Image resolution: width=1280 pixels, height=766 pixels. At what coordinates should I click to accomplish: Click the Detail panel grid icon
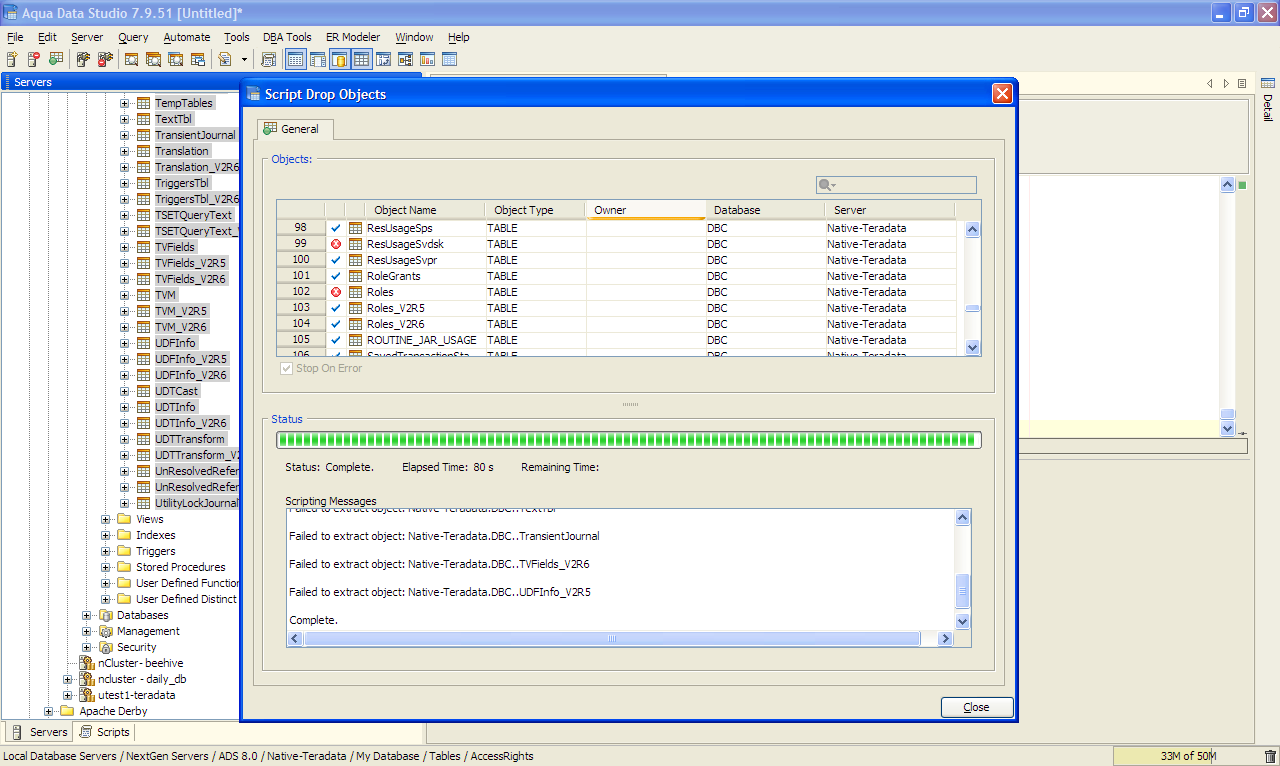(1268, 83)
